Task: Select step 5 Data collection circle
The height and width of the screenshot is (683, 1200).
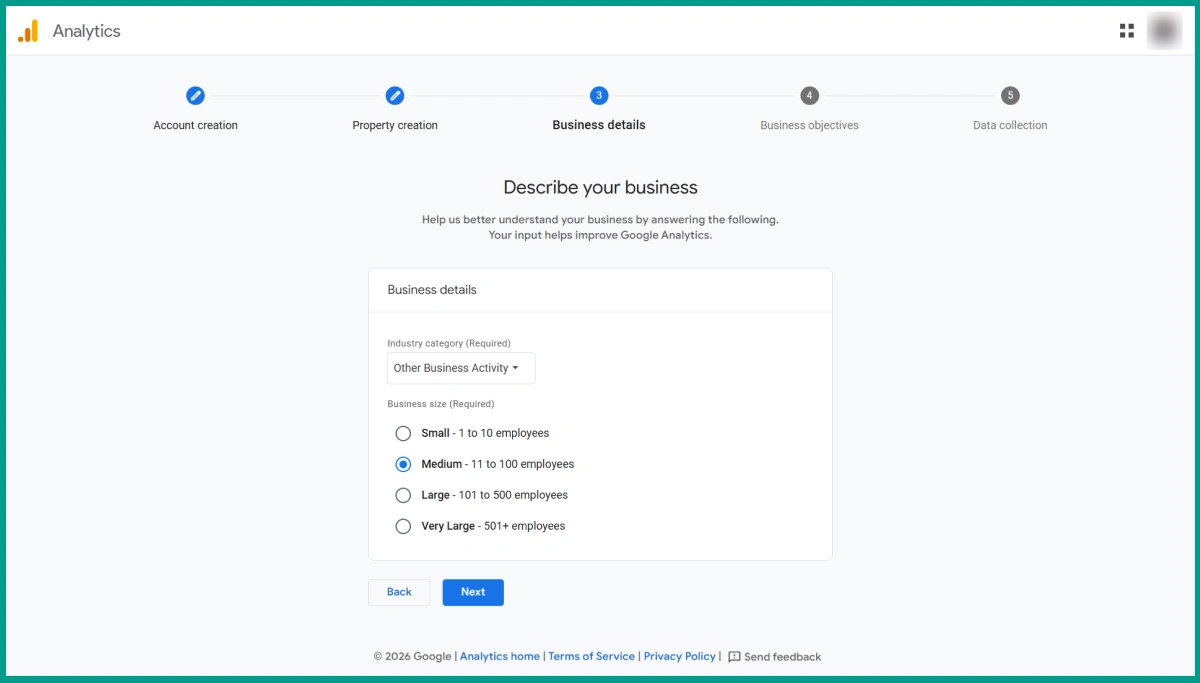Action: click(1009, 95)
